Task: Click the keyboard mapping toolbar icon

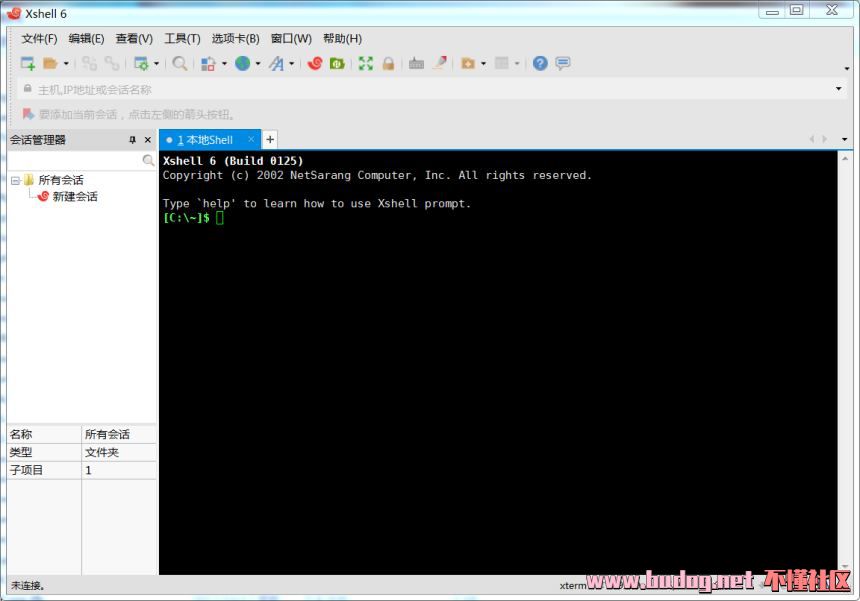Action: pyautogui.click(x=416, y=63)
